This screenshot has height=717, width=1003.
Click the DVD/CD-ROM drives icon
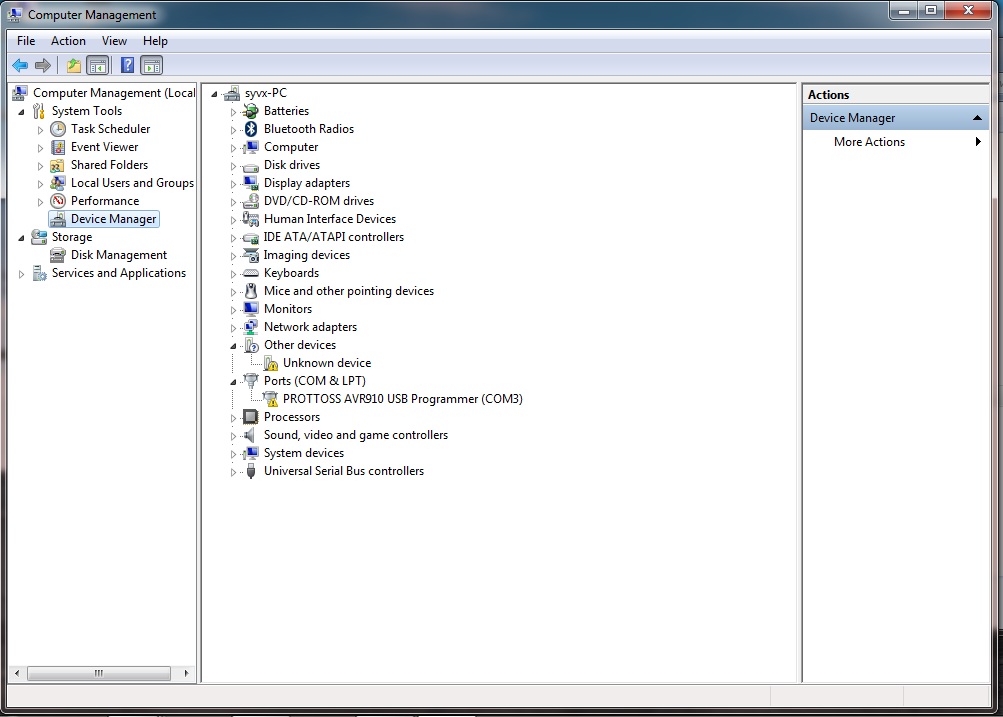pos(251,201)
